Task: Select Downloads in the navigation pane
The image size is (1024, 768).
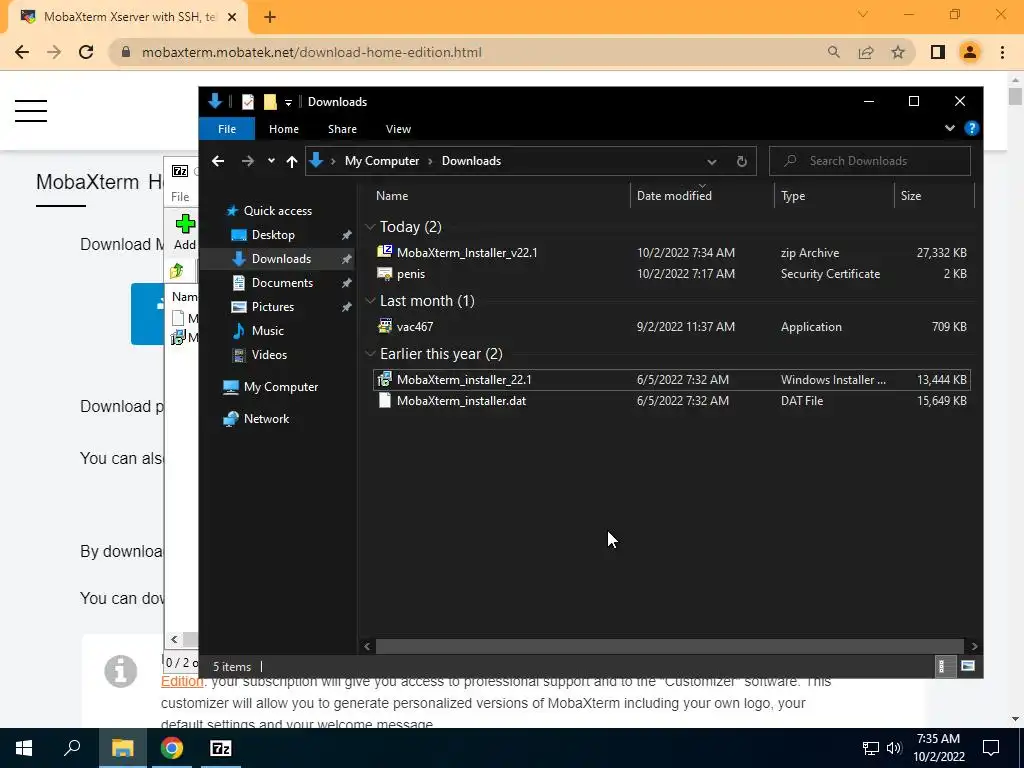Action: point(281,259)
